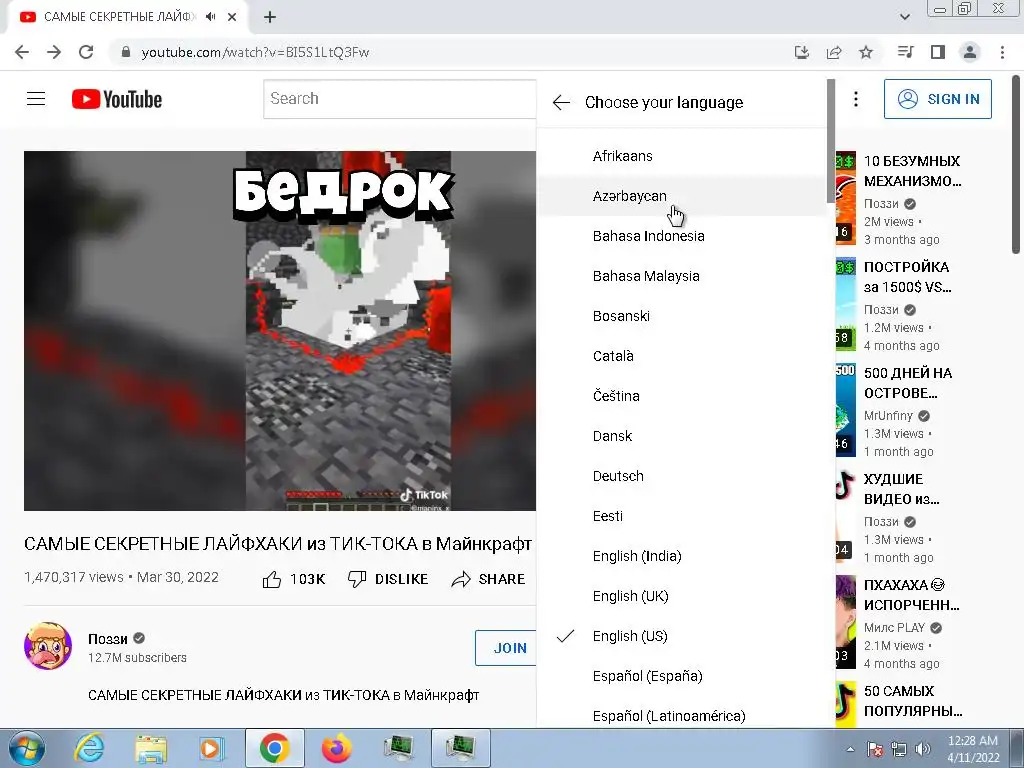Viewport: 1024px width, 768px height.
Task: Open ПХАХАХА ИСПОРЧЕНН... recommended video
Action: pos(912,594)
